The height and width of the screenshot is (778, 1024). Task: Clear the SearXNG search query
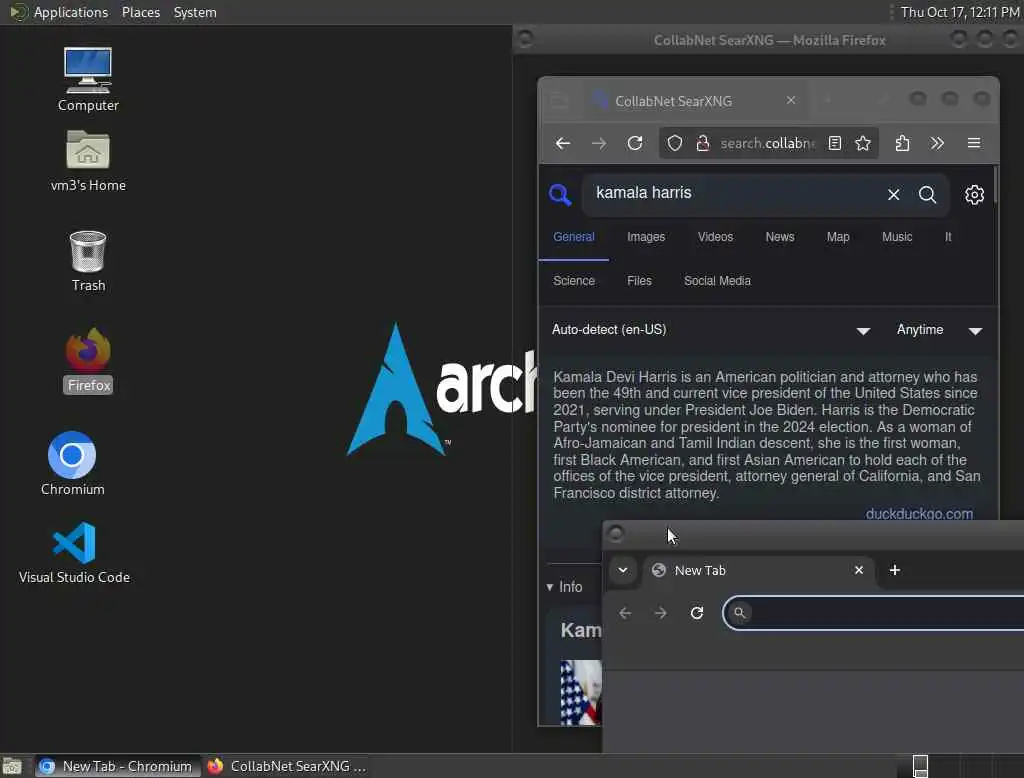tap(893, 195)
